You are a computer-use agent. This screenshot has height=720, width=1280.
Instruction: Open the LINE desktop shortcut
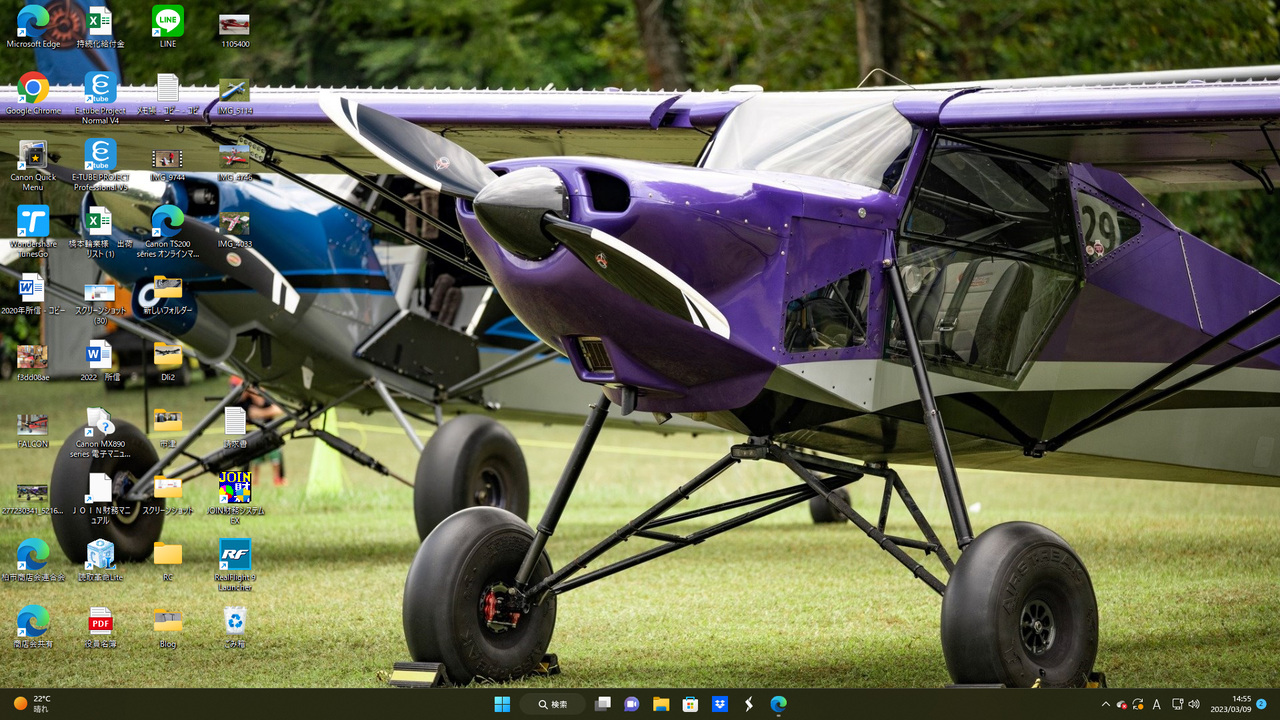pyautogui.click(x=167, y=27)
